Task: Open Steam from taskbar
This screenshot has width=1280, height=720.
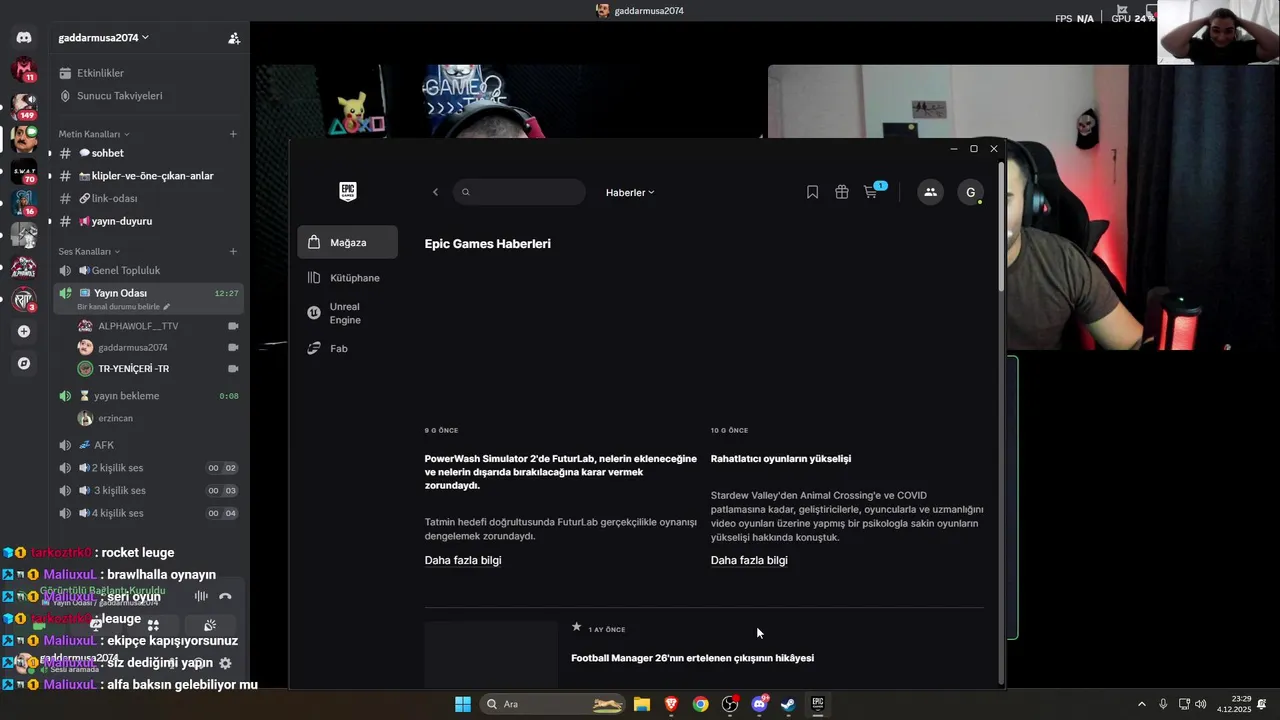Action: [x=788, y=704]
